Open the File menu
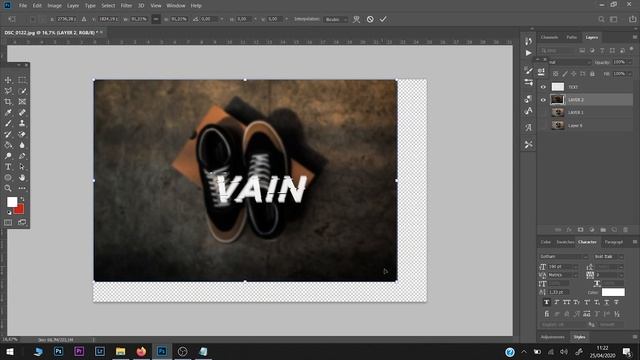The image size is (640, 360). [x=23, y=6]
